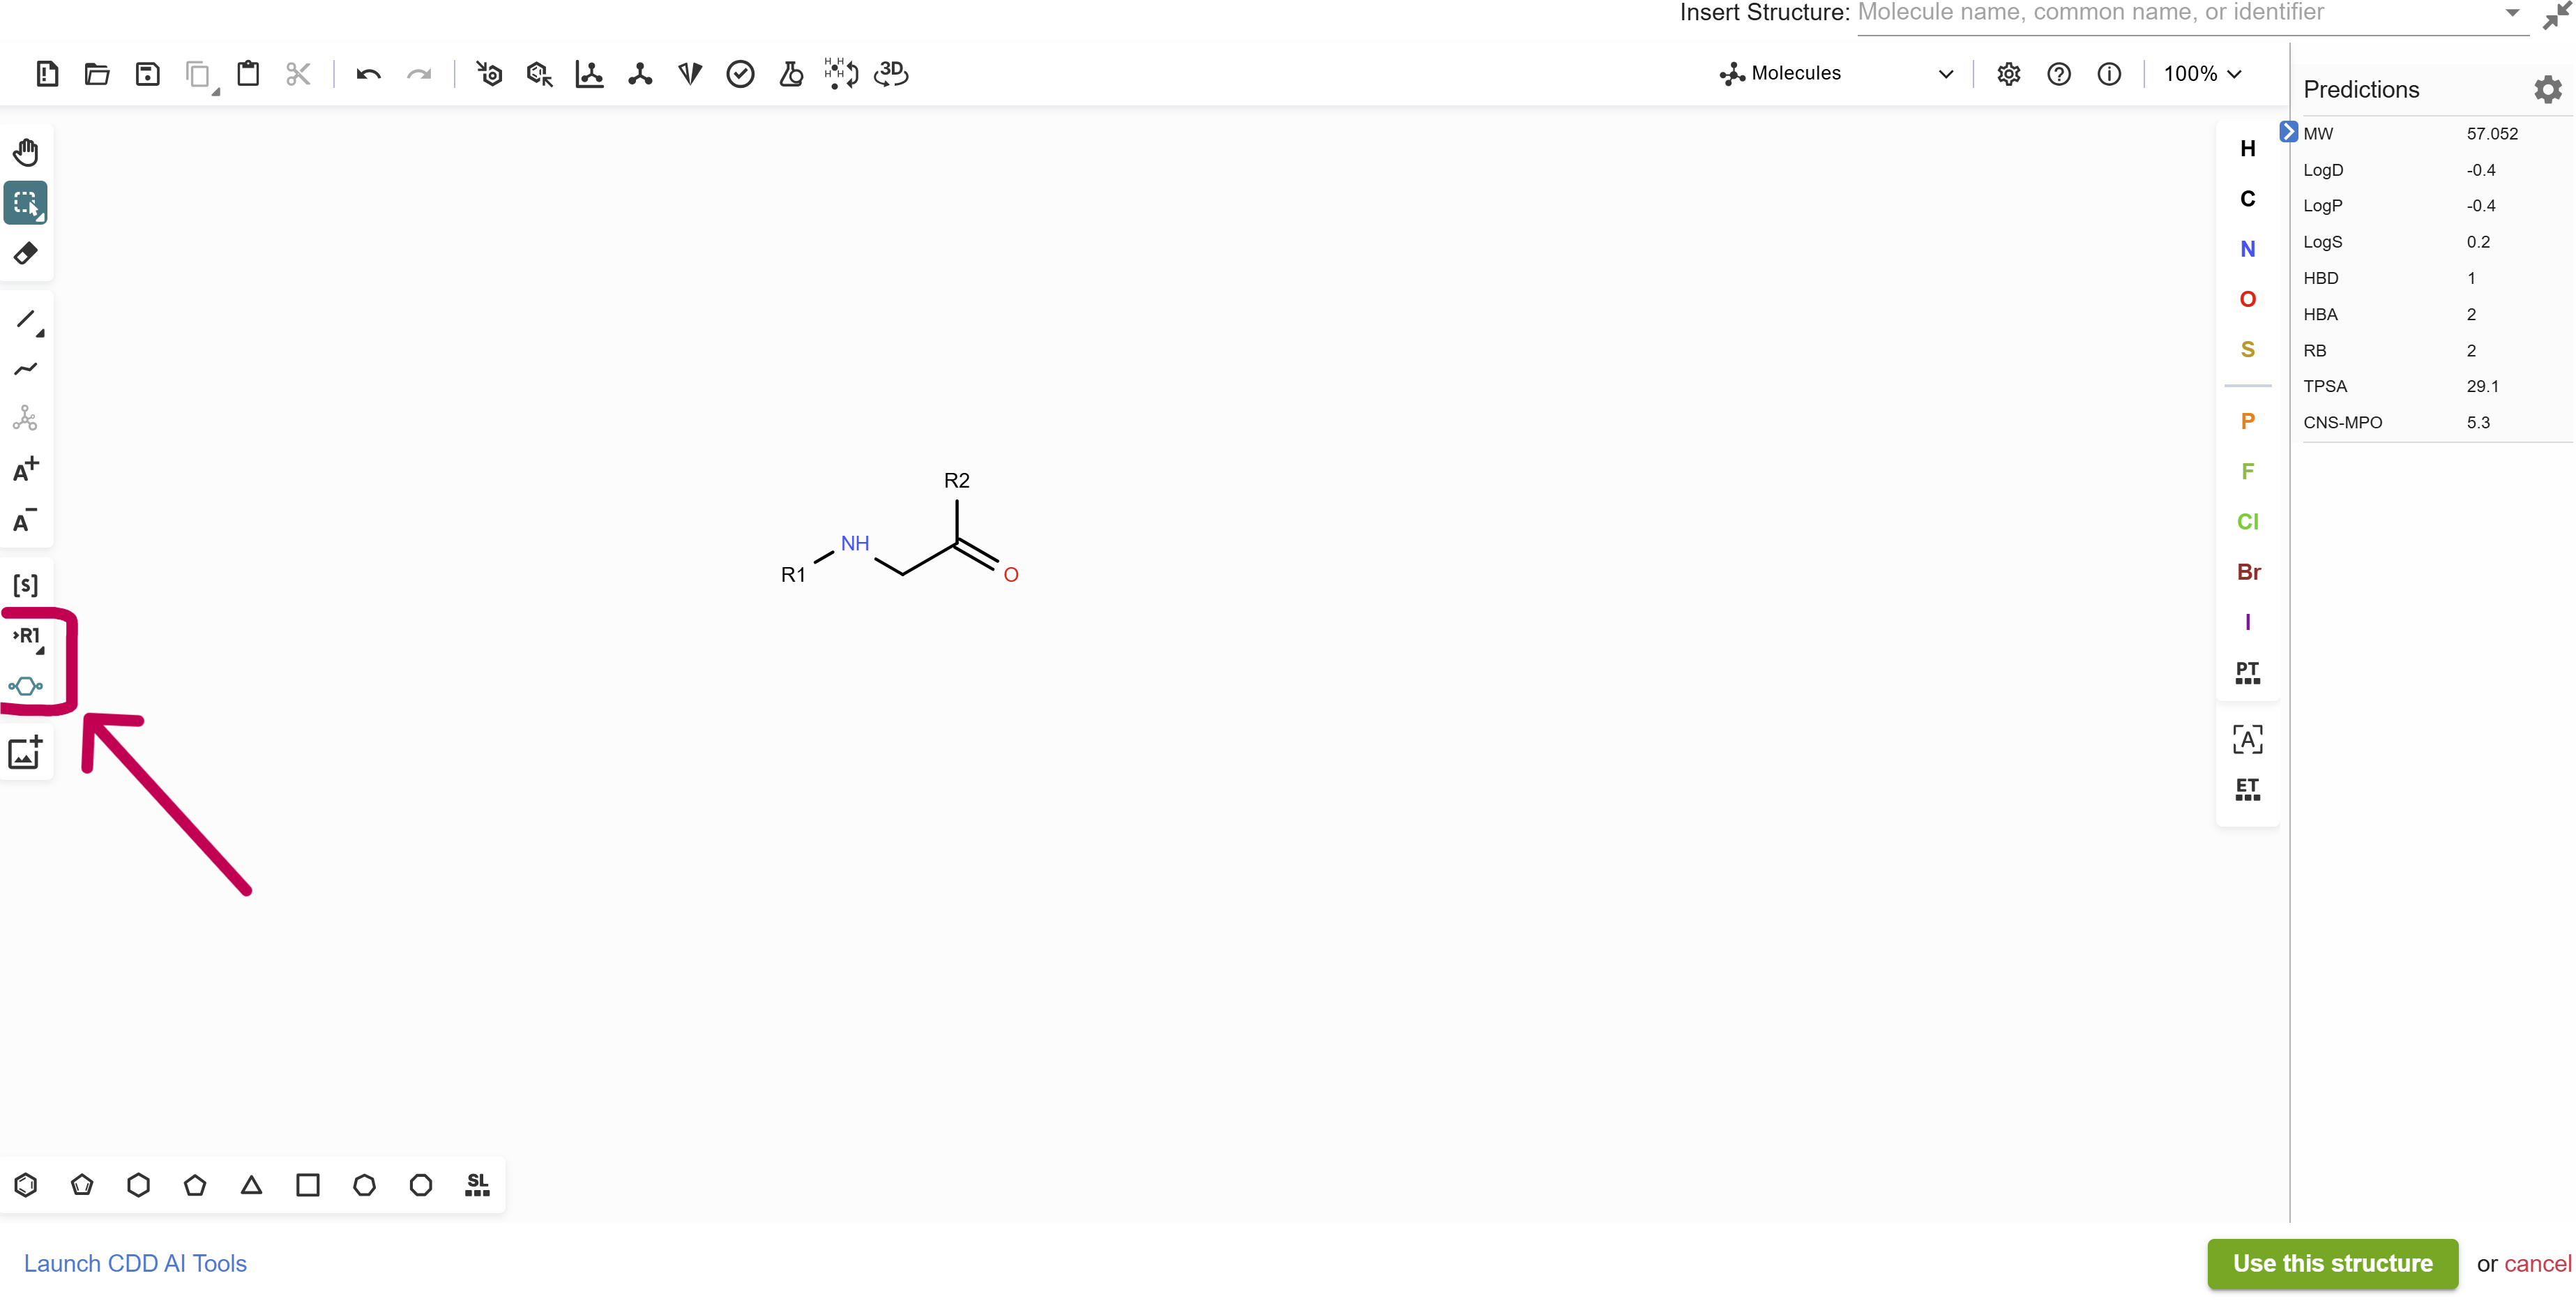Click the charge minus A- tool
The width and height of the screenshot is (2576, 1301).
coord(26,520)
